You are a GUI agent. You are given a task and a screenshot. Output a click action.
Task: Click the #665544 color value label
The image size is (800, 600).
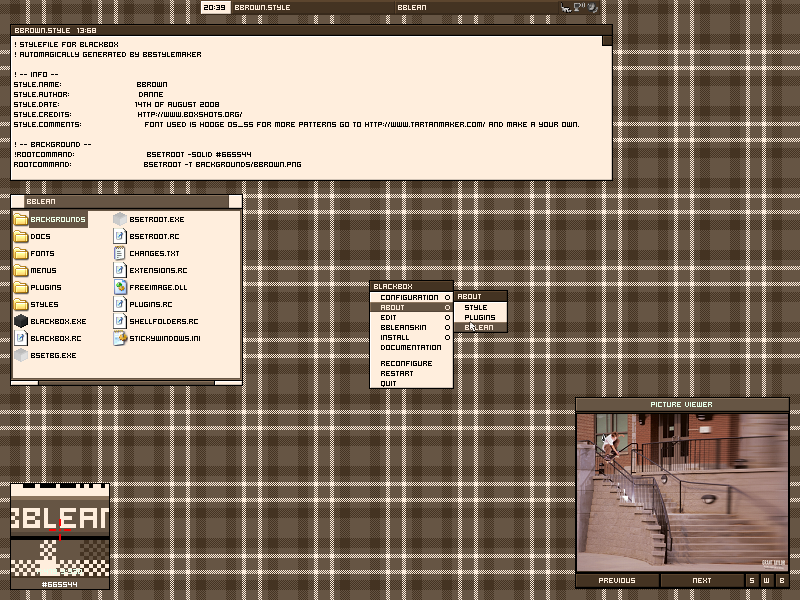(x=60, y=584)
